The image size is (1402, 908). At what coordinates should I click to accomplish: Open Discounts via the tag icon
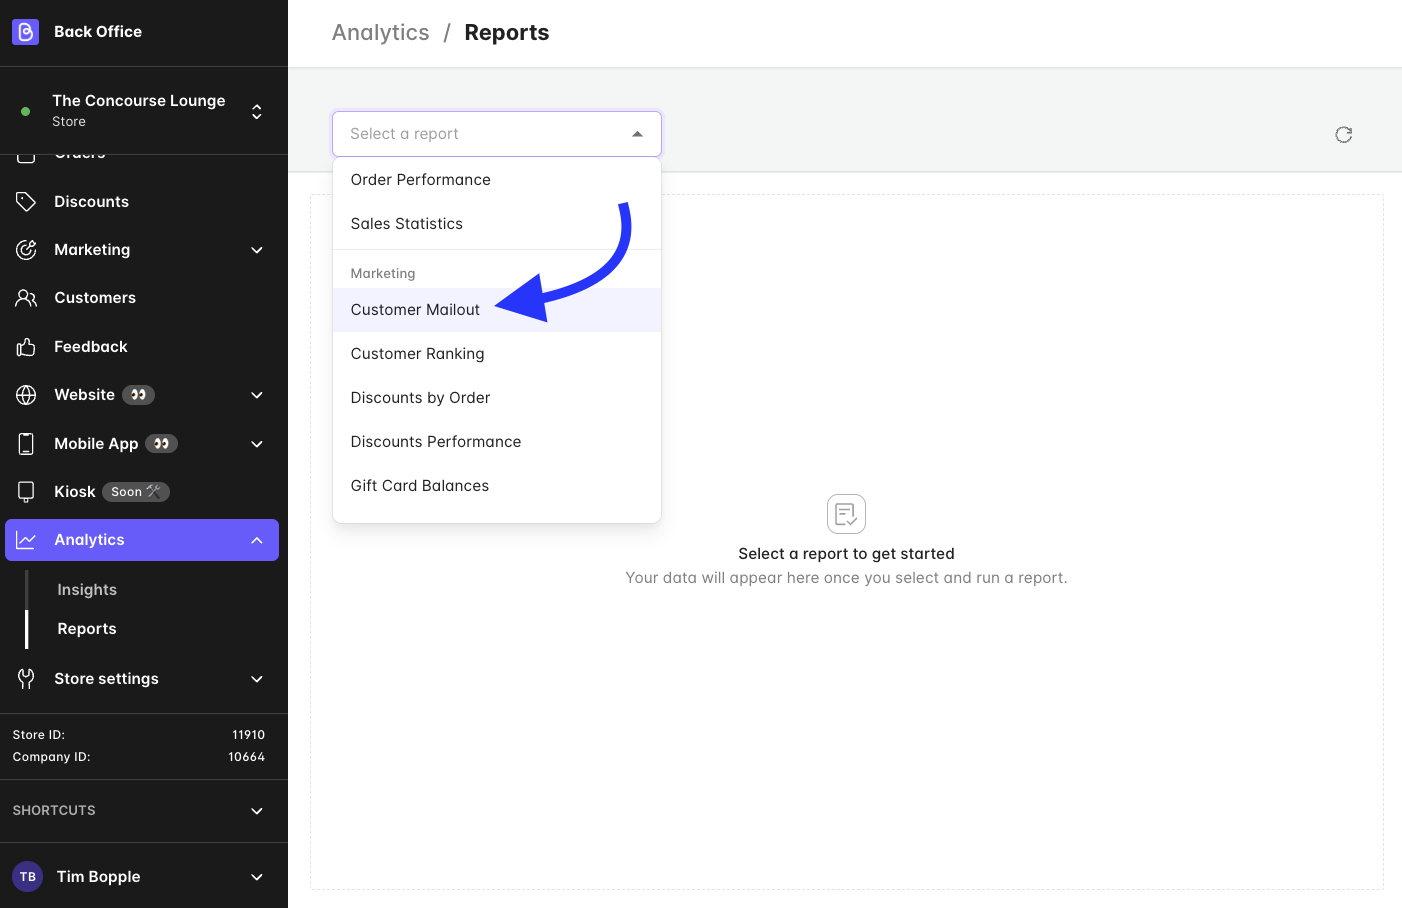(x=26, y=202)
